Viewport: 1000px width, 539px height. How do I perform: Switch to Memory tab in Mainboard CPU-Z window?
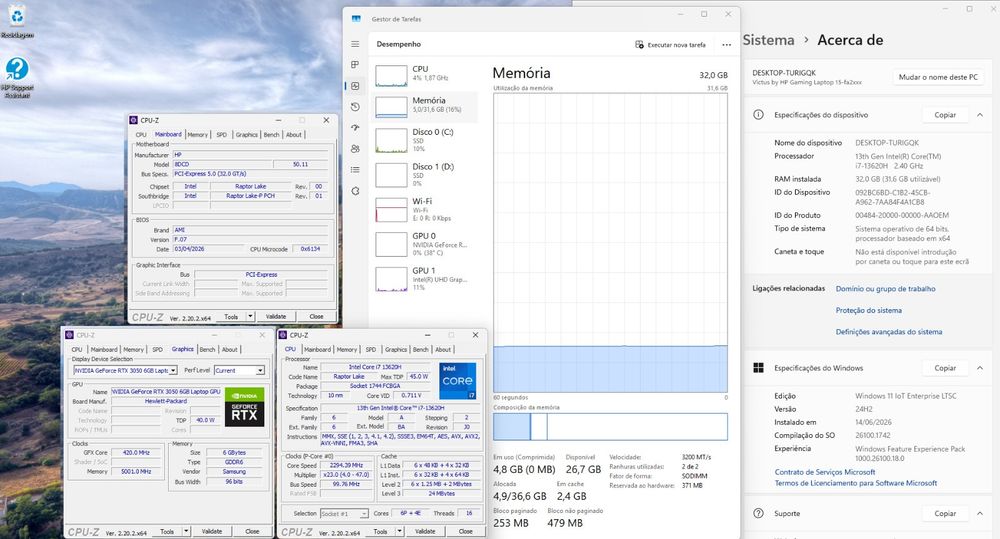pyautogui.click(x=198, y=135)
